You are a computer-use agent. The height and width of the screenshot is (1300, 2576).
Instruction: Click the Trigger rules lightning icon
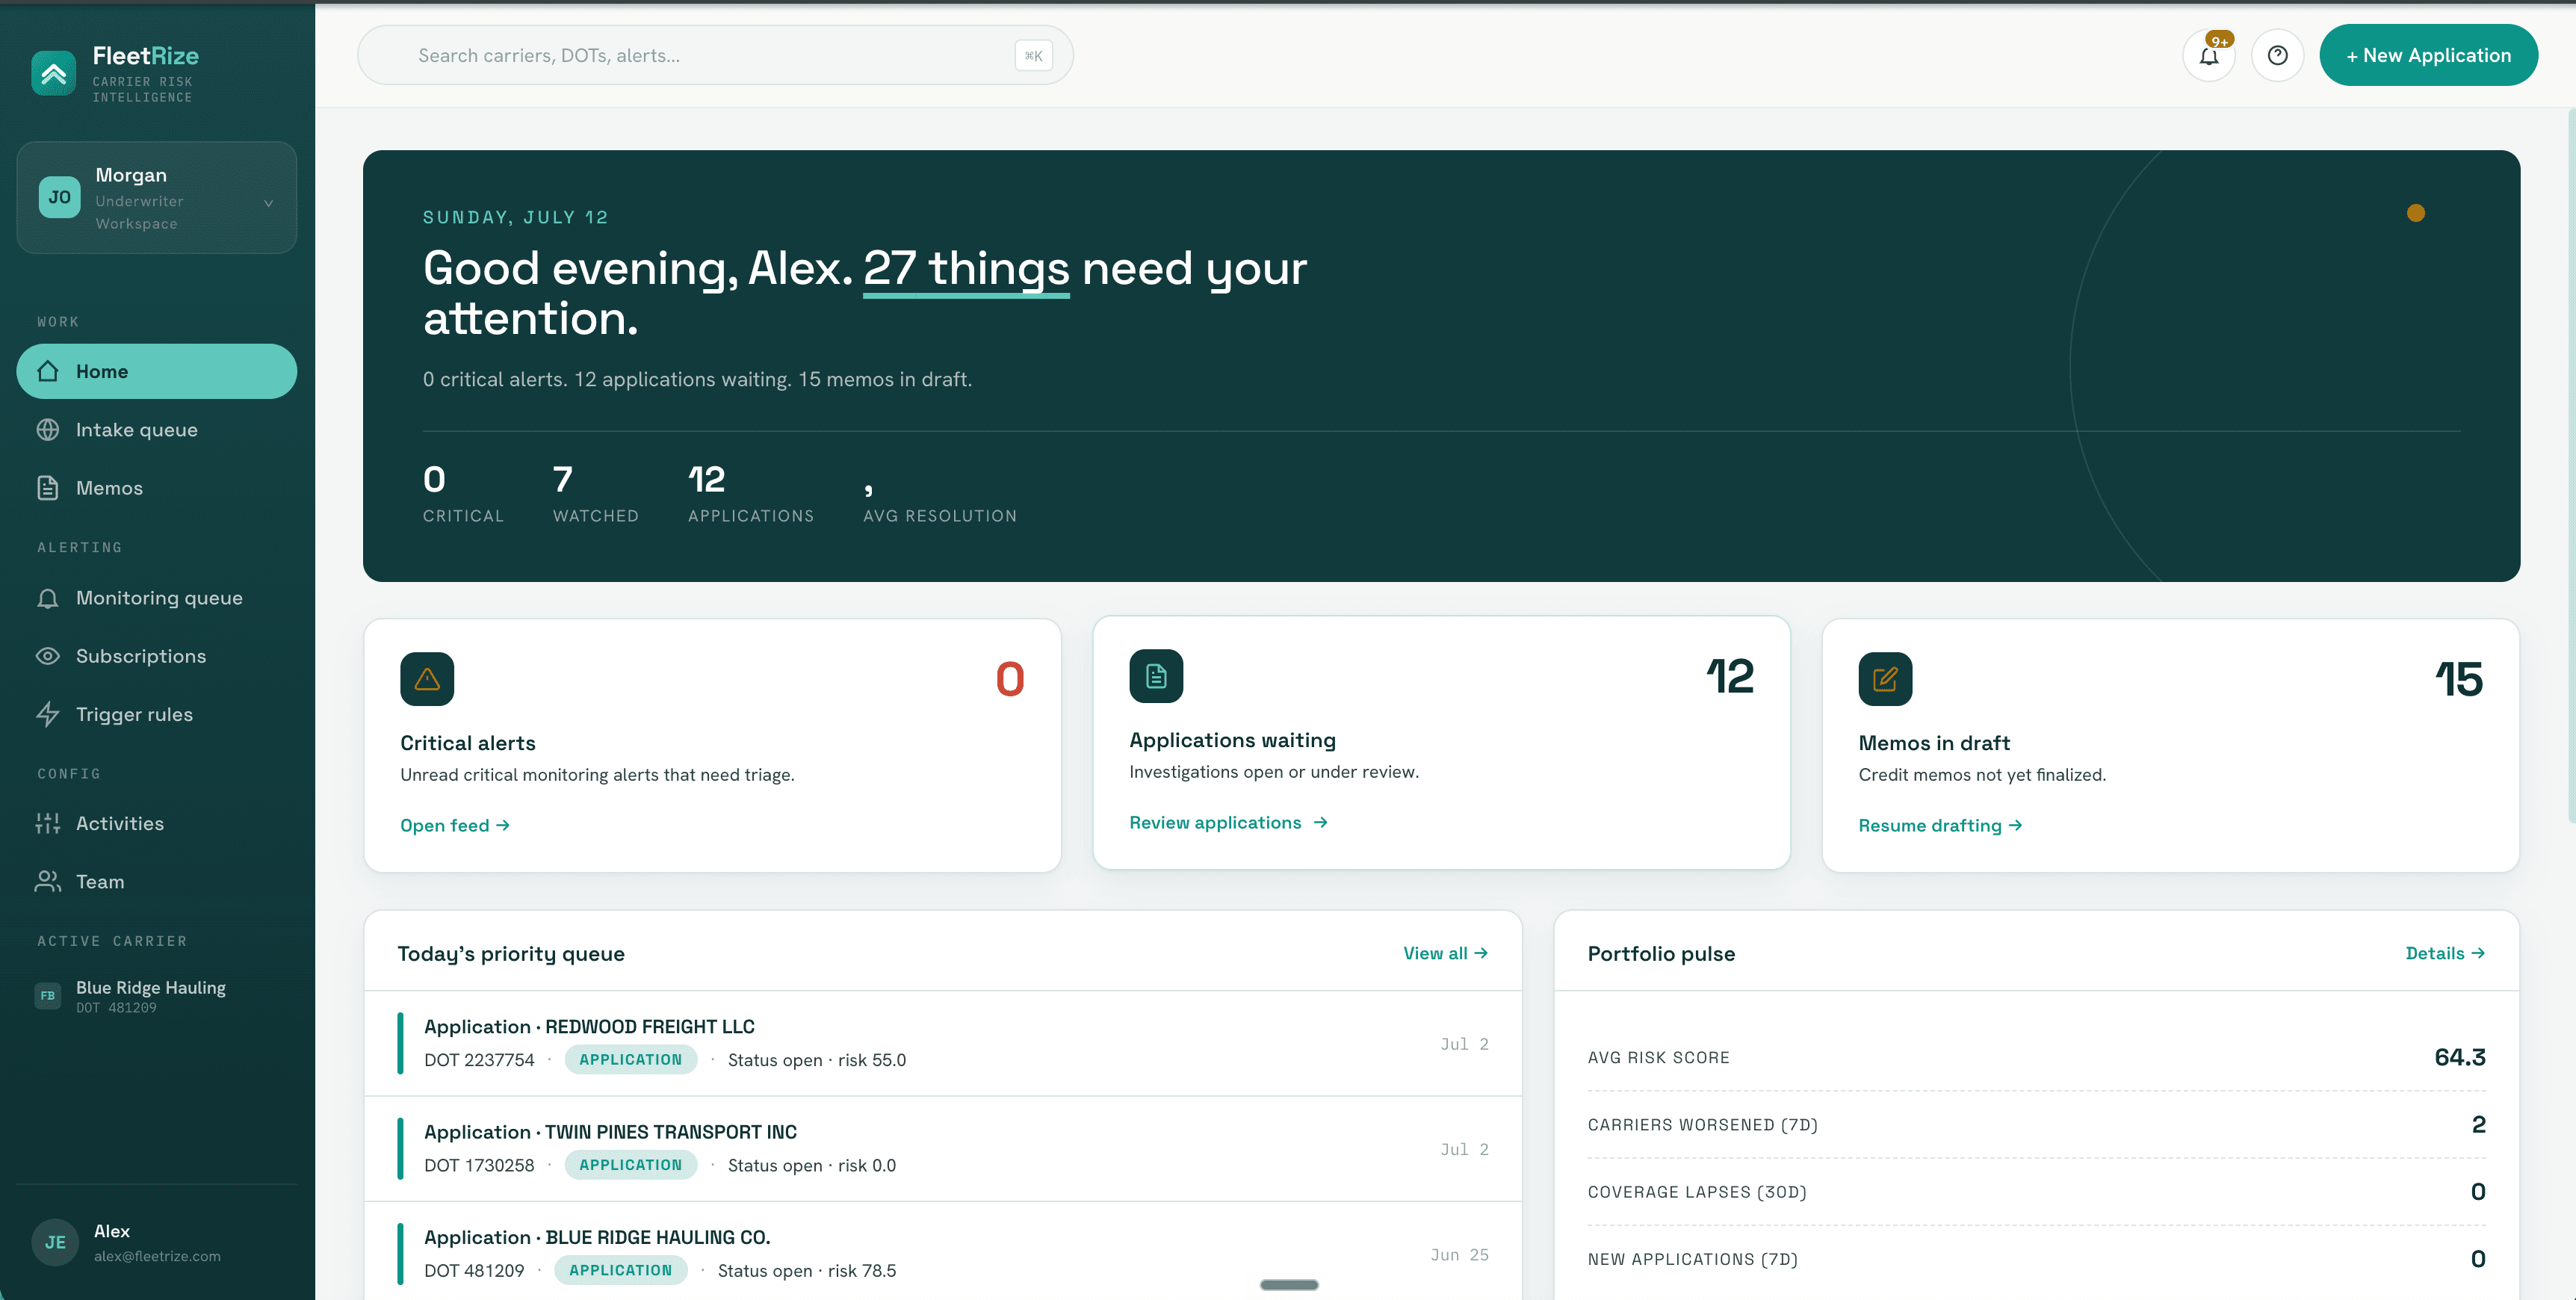[x=48, y=714]
